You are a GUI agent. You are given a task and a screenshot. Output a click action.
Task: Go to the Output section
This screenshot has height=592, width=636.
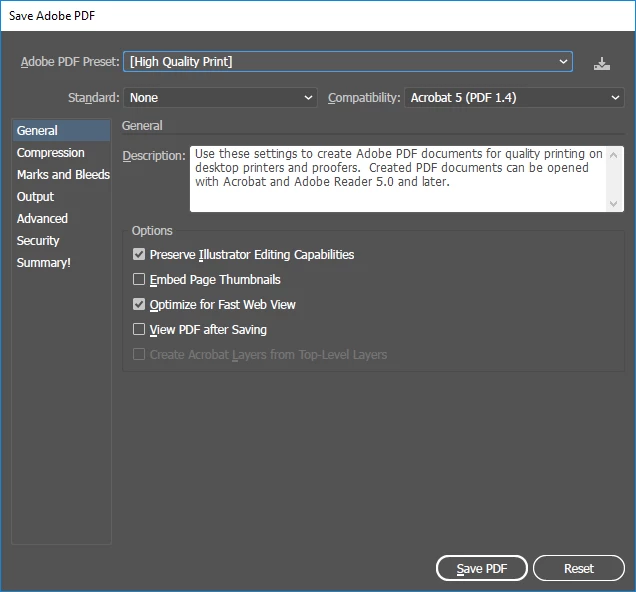61,197
